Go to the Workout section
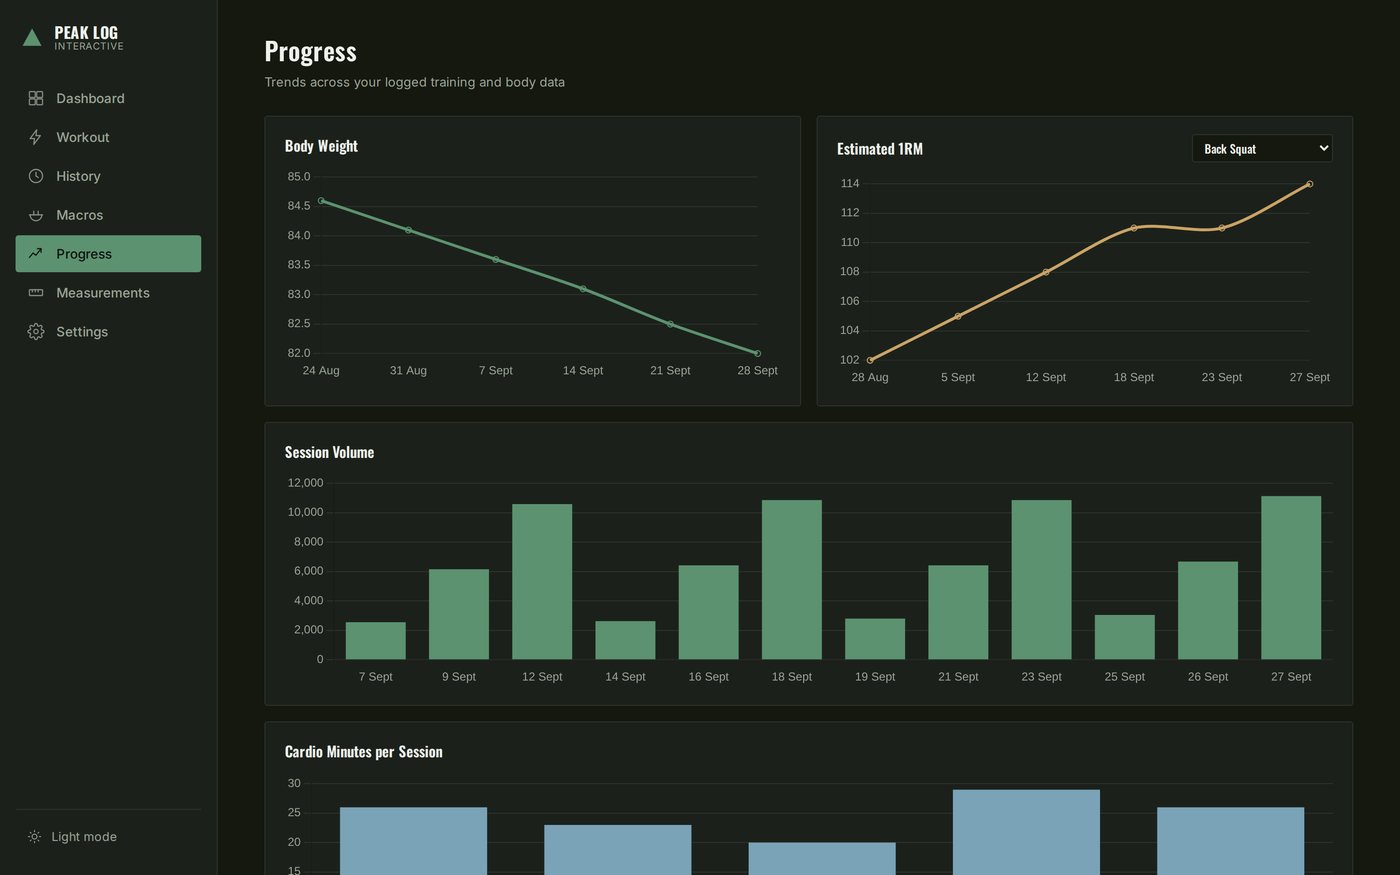 (x=108, y=137)
